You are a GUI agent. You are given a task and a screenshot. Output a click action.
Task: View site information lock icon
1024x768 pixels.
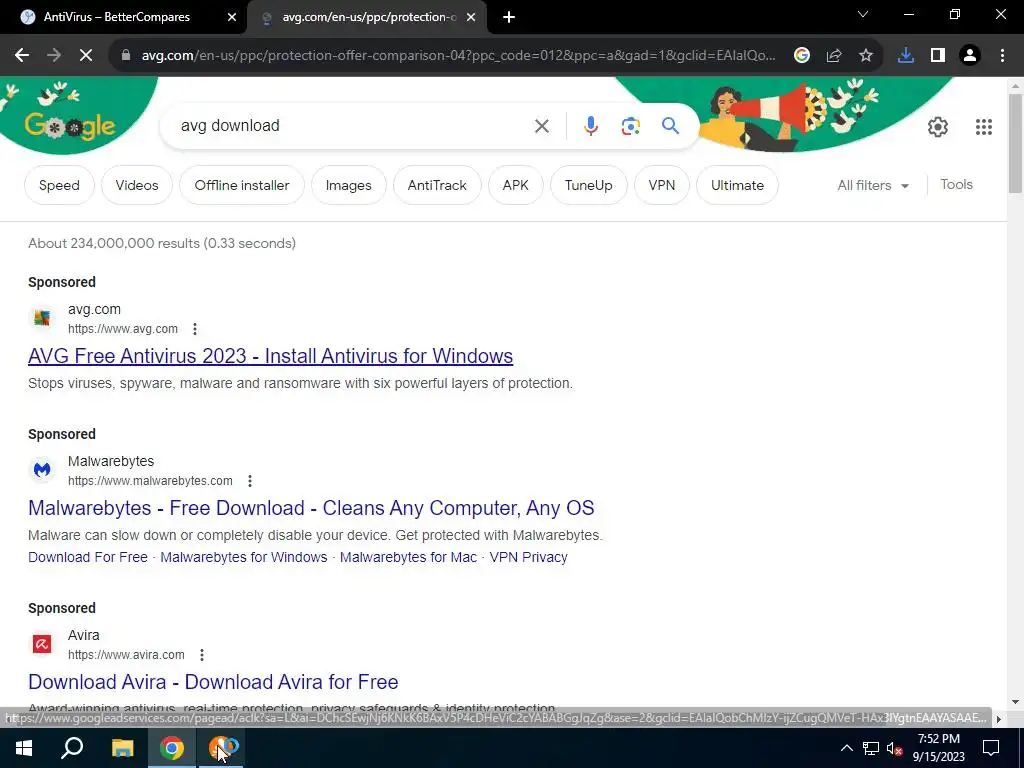pyautogui.click(x=126, y=56)
